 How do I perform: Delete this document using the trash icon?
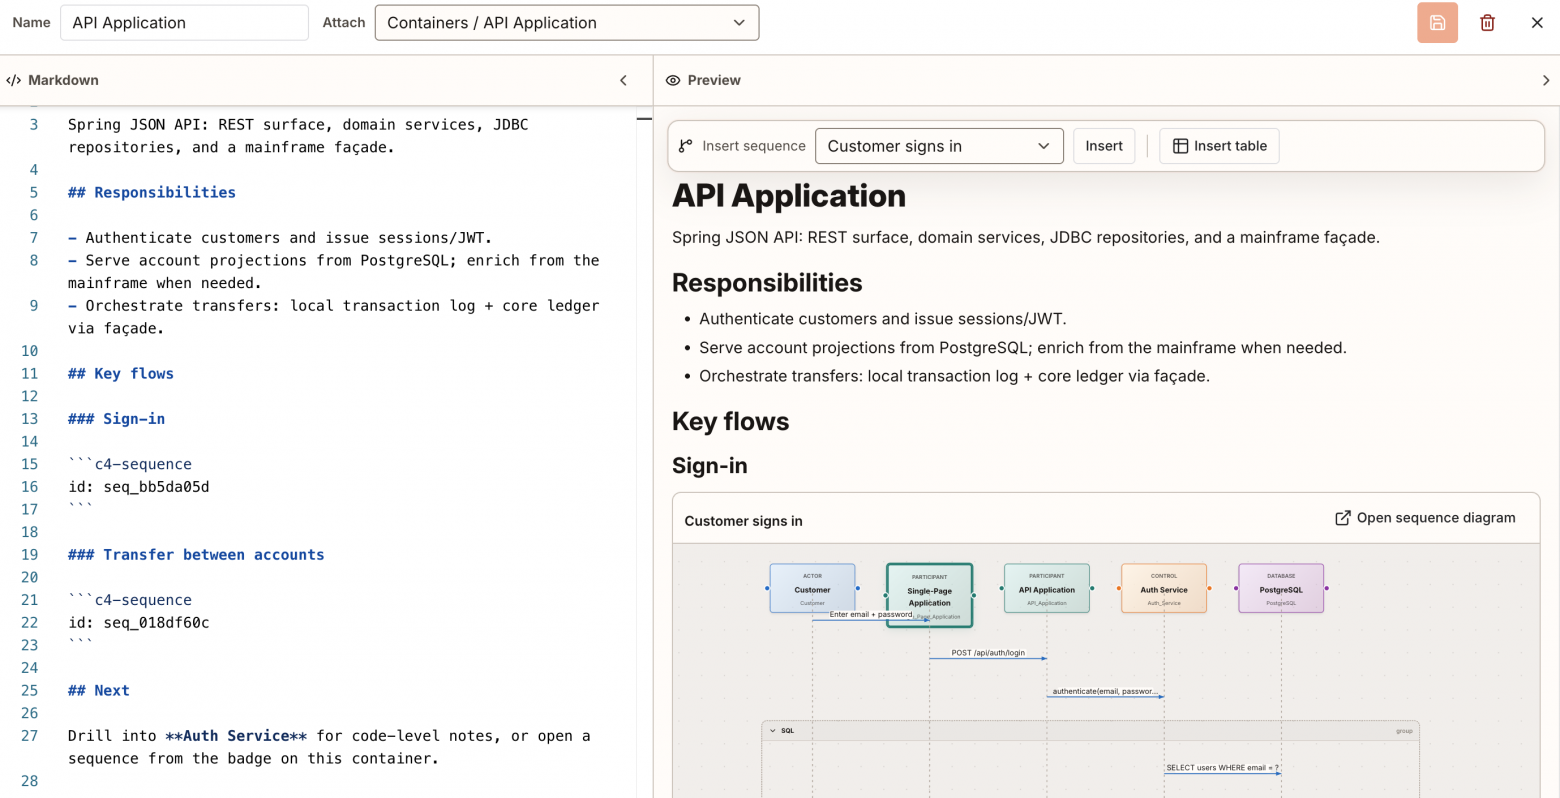1487,23
